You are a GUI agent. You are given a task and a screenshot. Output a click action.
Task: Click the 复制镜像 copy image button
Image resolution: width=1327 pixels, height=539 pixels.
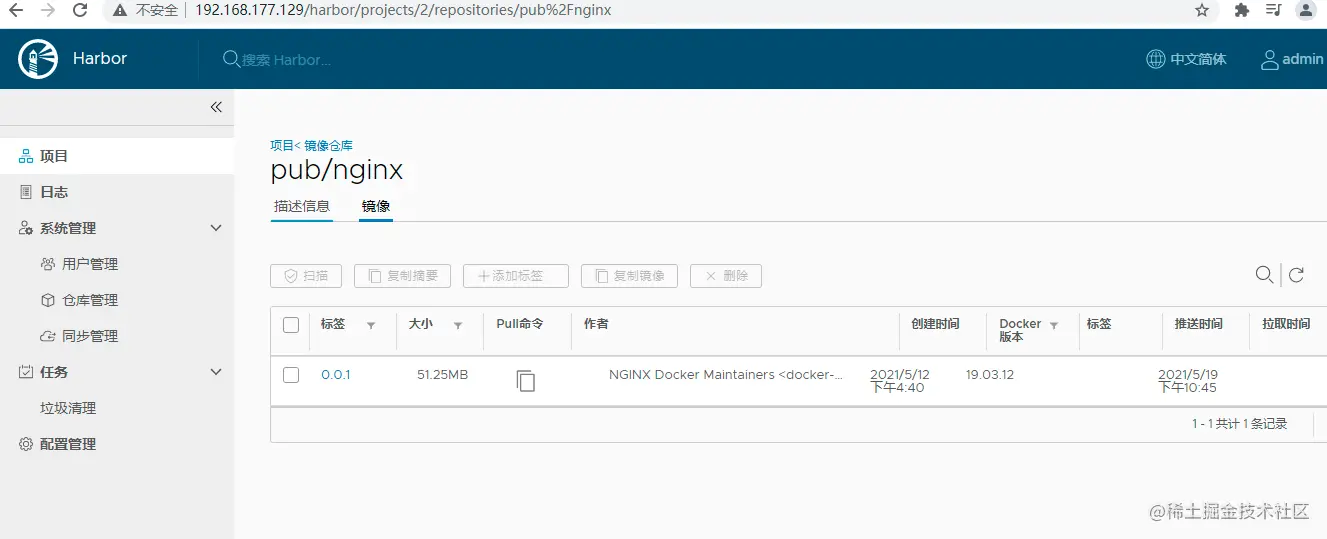point(630,276)
